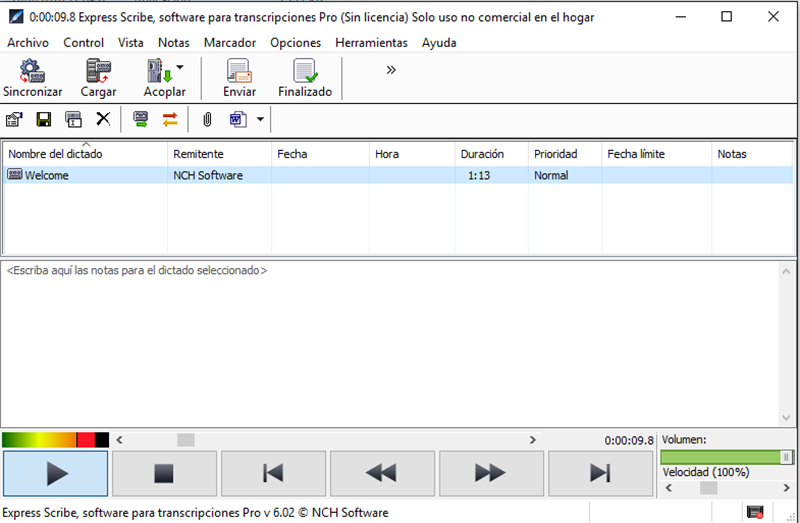Sort list by Prioridad column header

point(555,154)
